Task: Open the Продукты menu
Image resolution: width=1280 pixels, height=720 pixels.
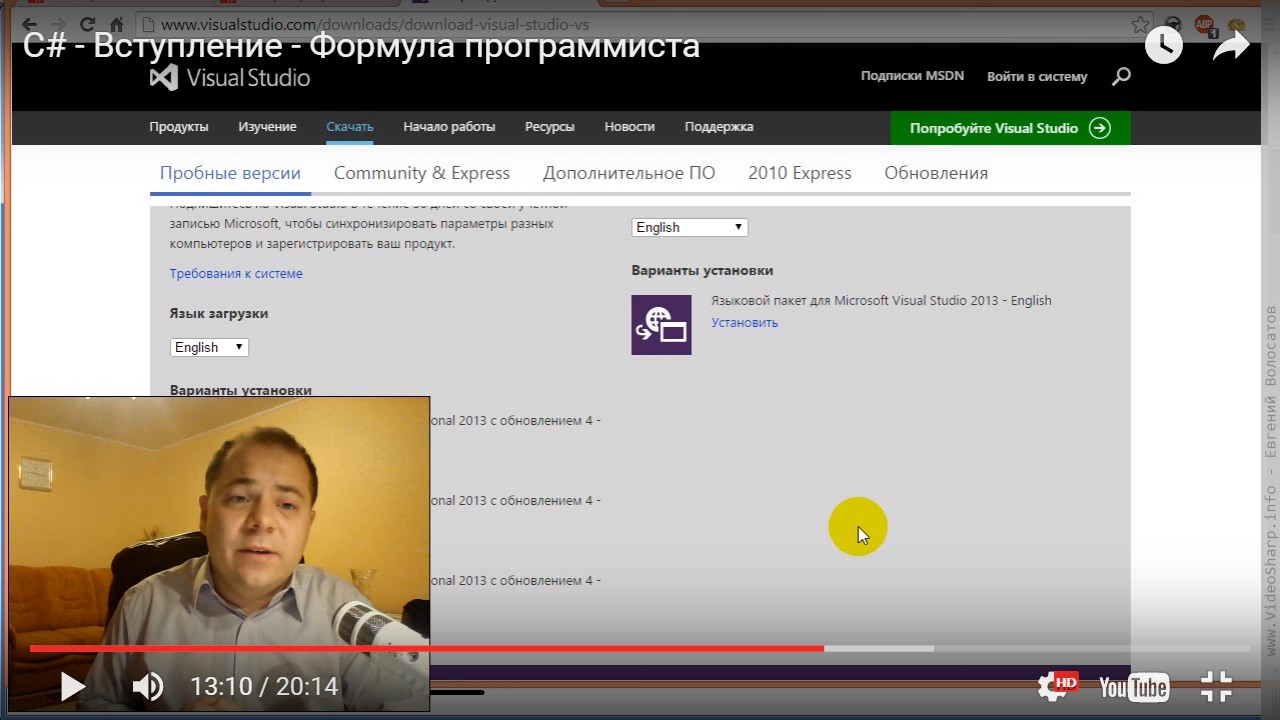Action: (x=179, y=127)
